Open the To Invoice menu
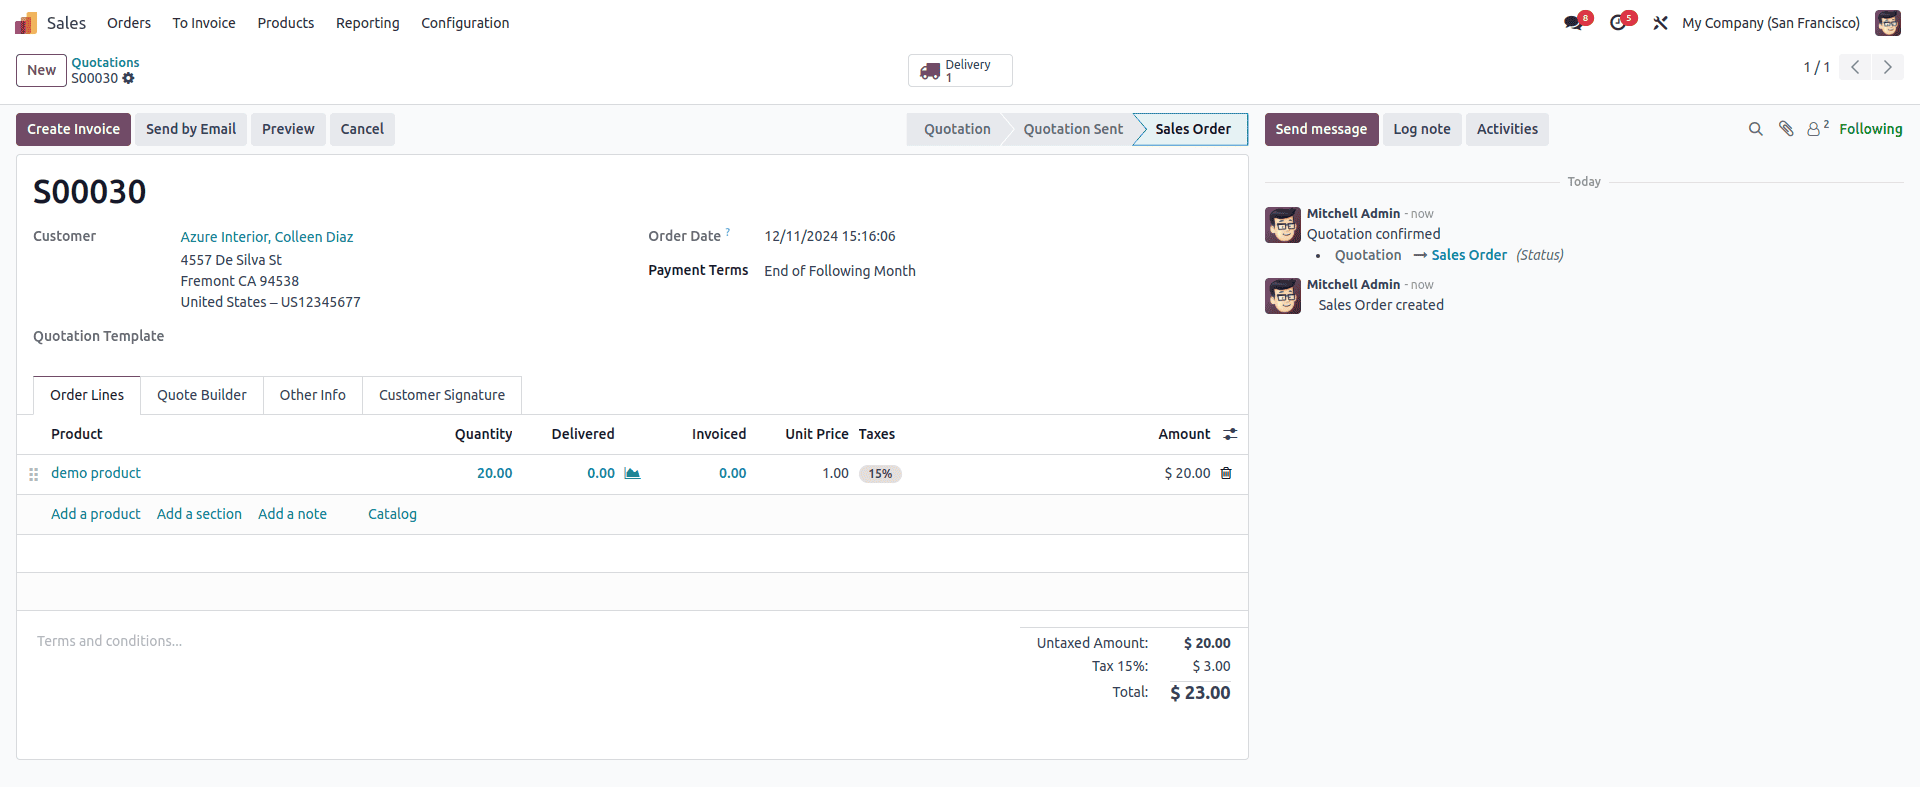Viewport: 1920px width, 787px height. pos(204,23)
